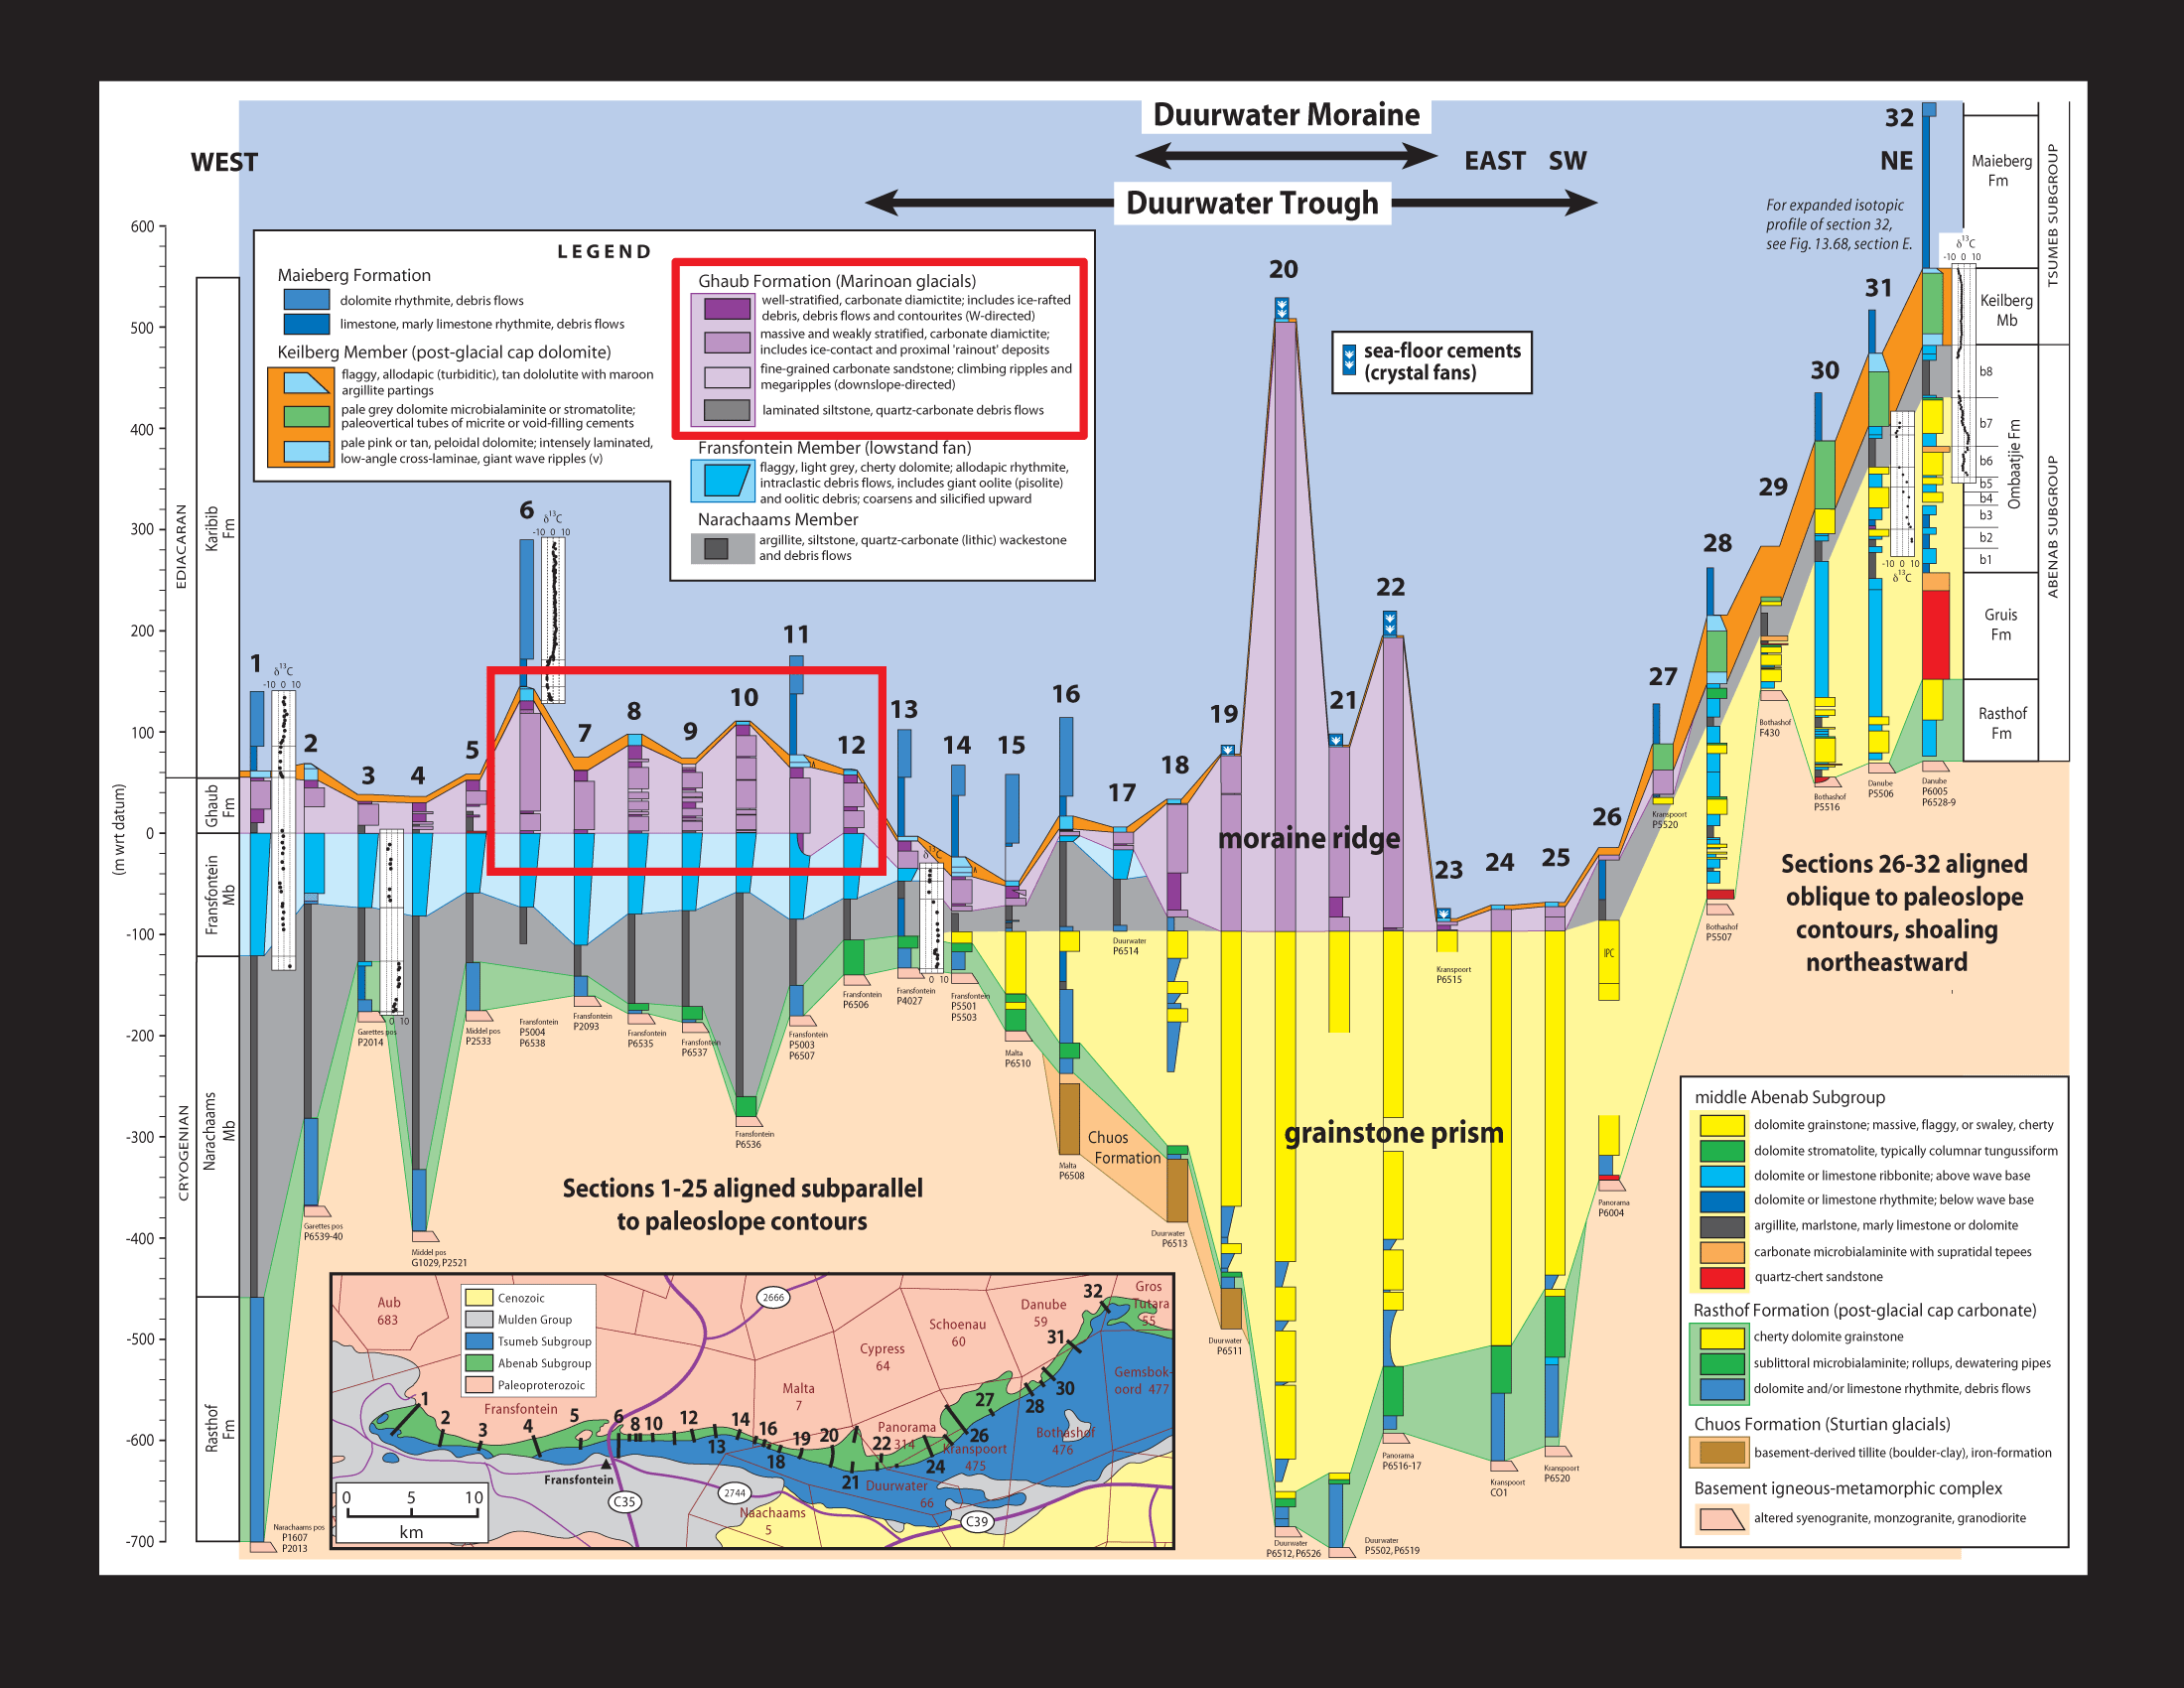Click the crystal fan icon atop section 20
This screenshot has height=1688, width=2184.
1281,307
